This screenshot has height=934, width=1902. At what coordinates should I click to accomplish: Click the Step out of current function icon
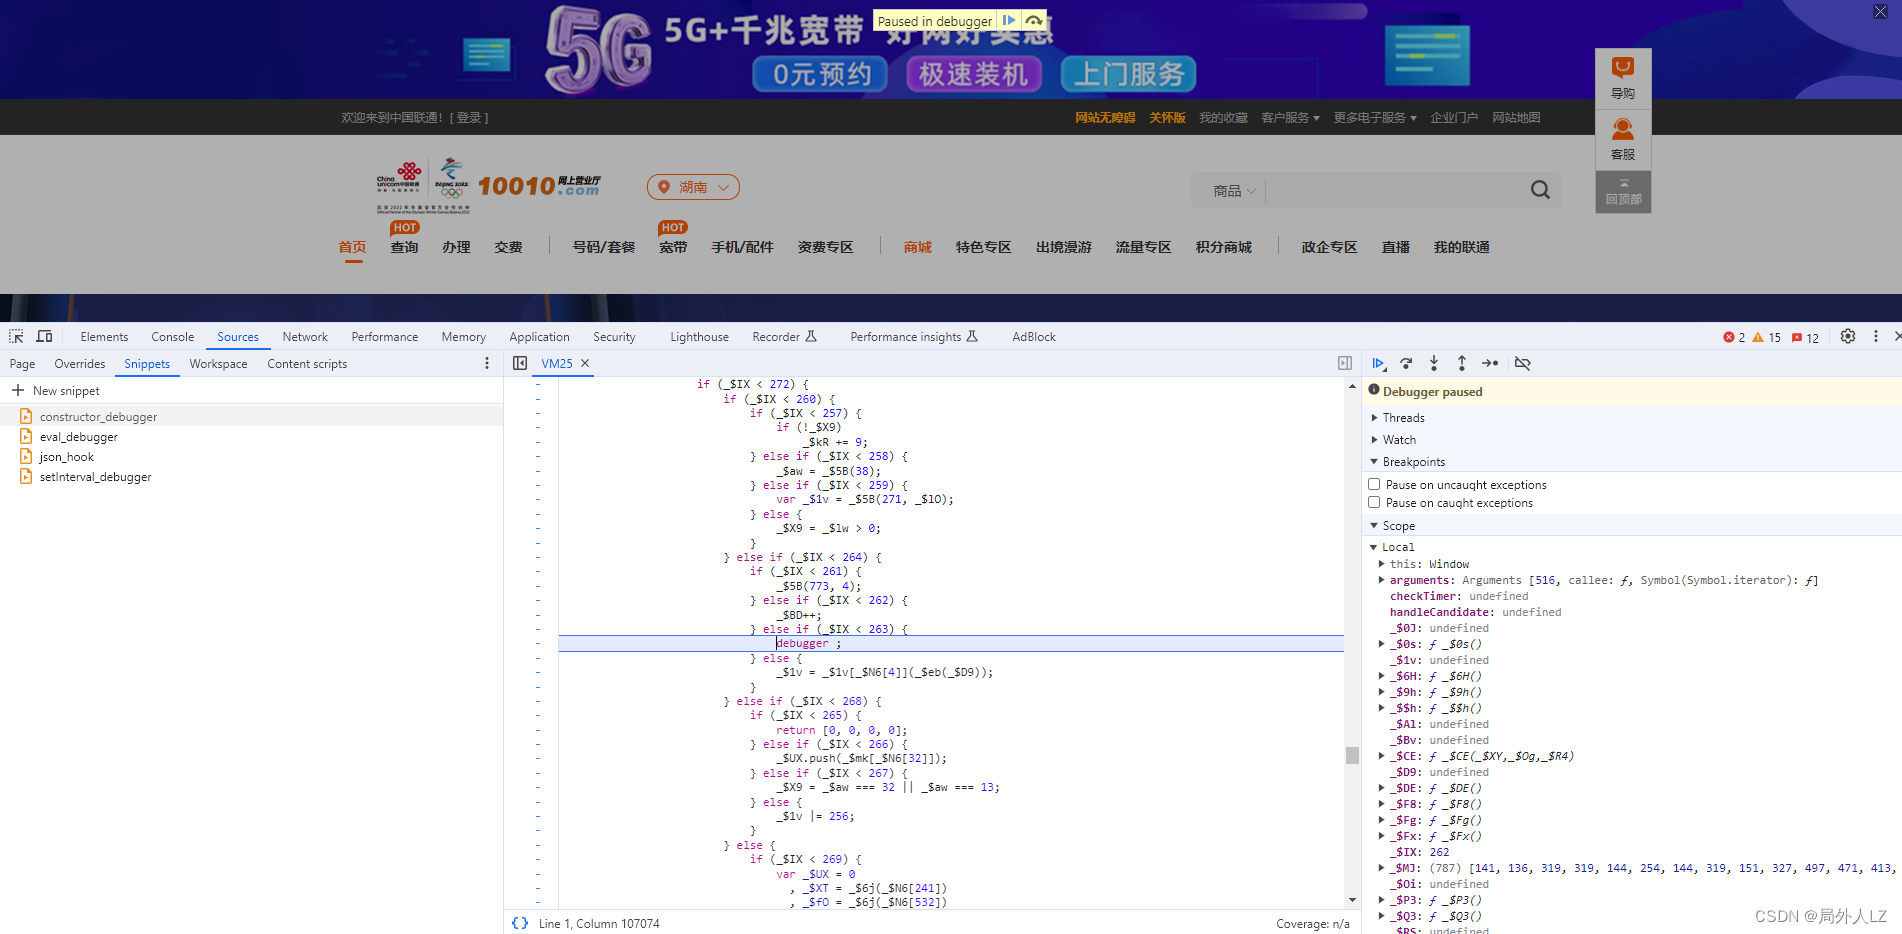pyautogui.click(x=1462, y=363)
